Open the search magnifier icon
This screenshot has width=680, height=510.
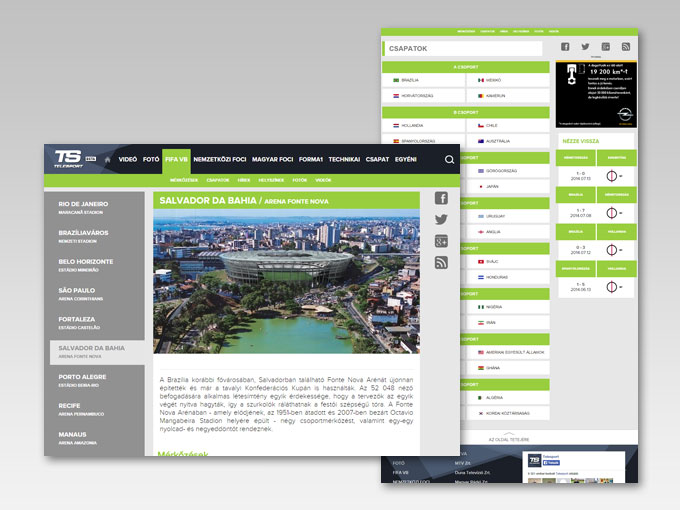click(x=449, y=160)
